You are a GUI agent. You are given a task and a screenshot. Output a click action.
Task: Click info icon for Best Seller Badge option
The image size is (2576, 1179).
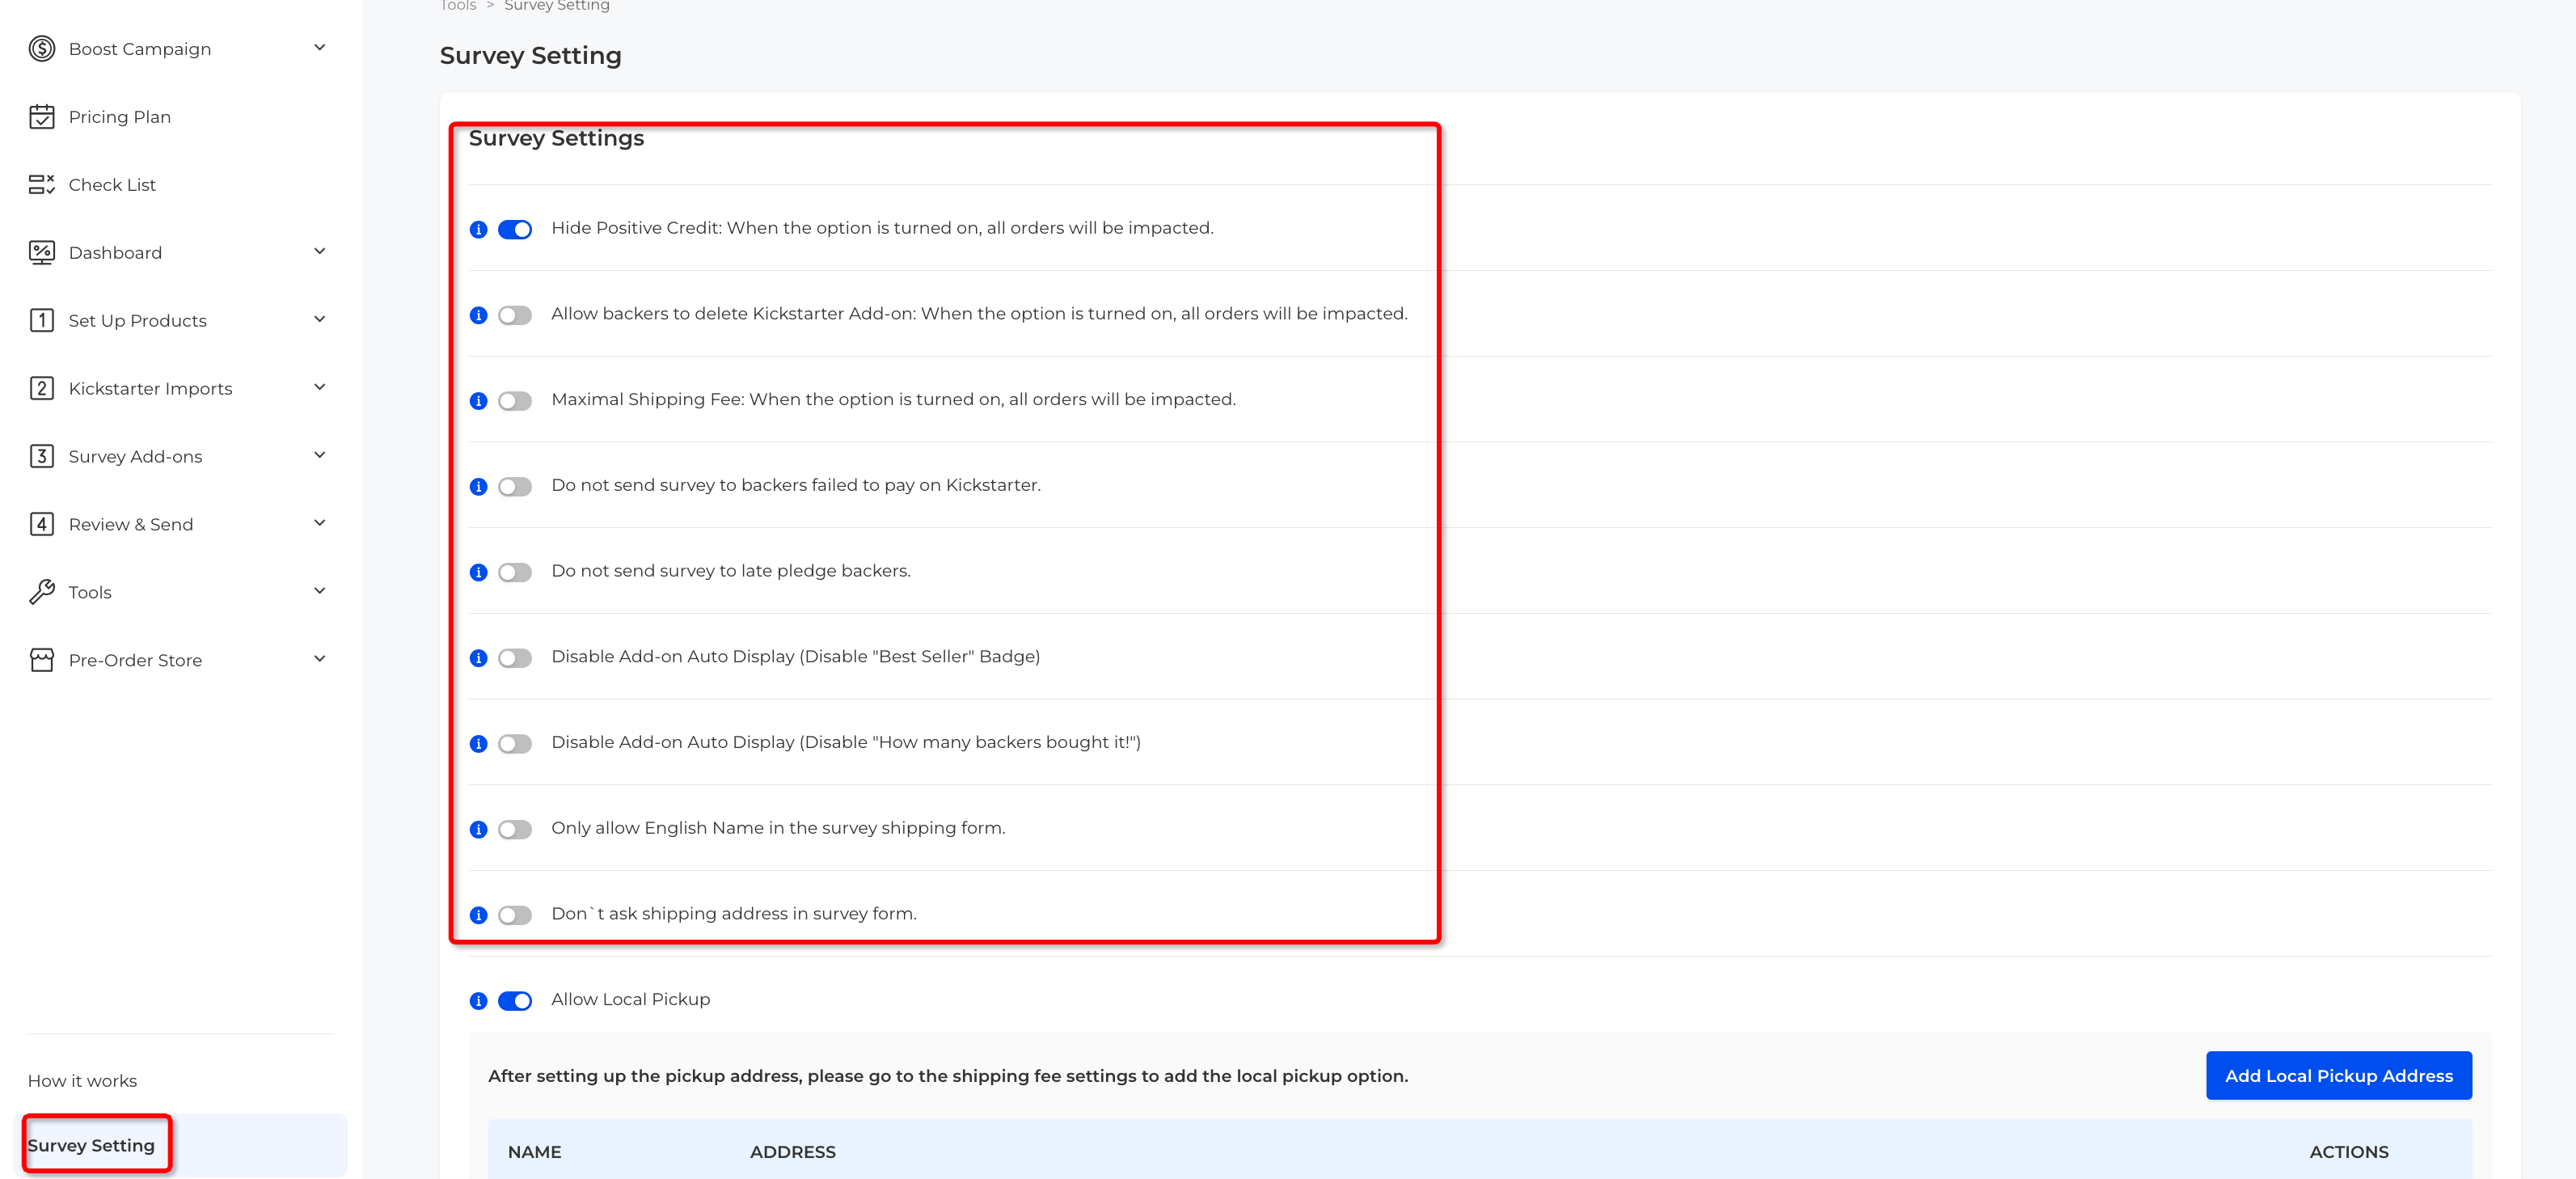479,658
